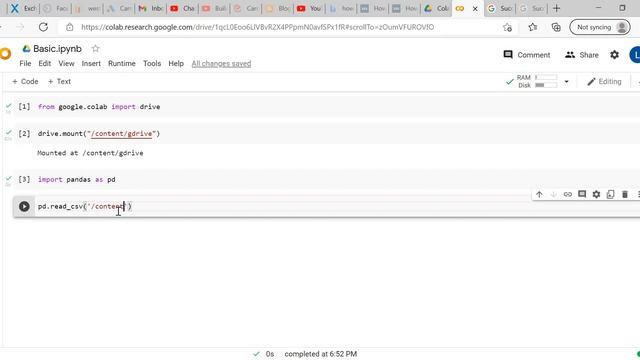Switch to the Excel tab
Screen dimensions: 640x360
[23, 8]
